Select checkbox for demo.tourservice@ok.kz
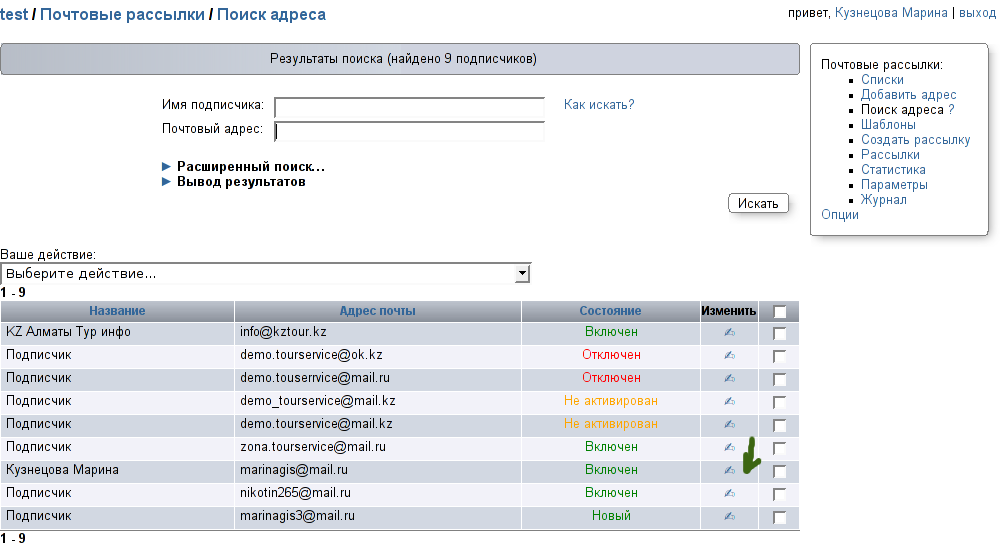Viewport: 1001px width, 548px height. point(779,356)
